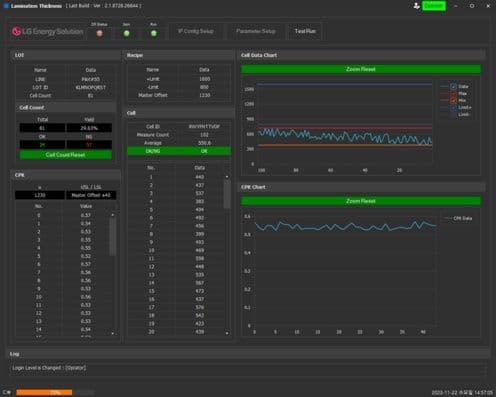Click the Yield percentage value field
Image resolution: width=496 pixels, height=397 pixels.
point(89,128)
